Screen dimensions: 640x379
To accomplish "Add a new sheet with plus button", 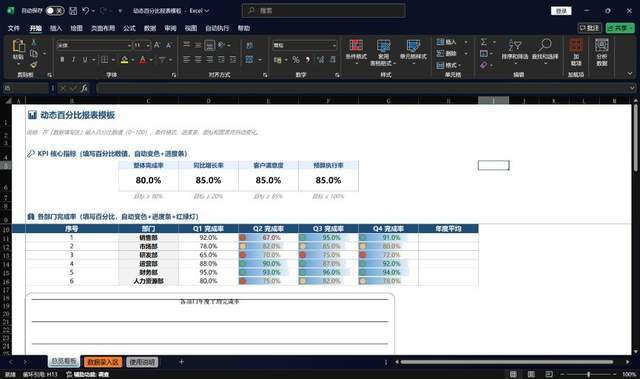I will [x=181, y=362].
